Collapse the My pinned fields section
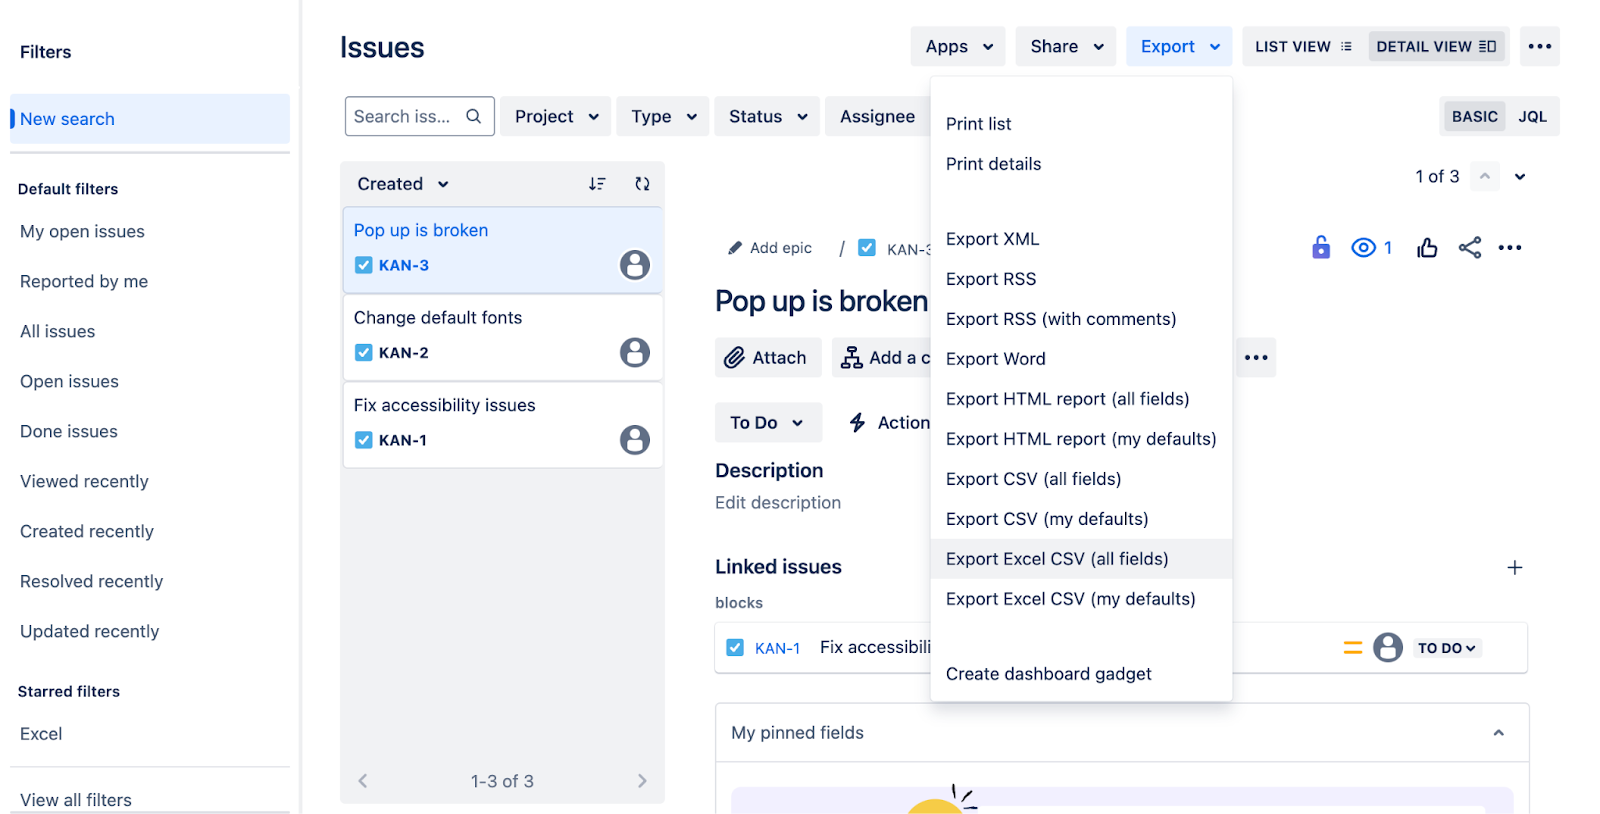 tap(1499, 733)
